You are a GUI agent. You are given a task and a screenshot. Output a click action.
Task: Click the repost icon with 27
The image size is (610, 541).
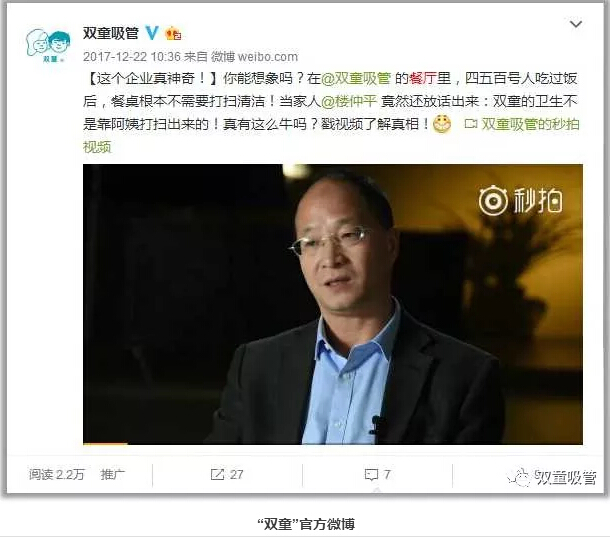[x=227, y=474]
